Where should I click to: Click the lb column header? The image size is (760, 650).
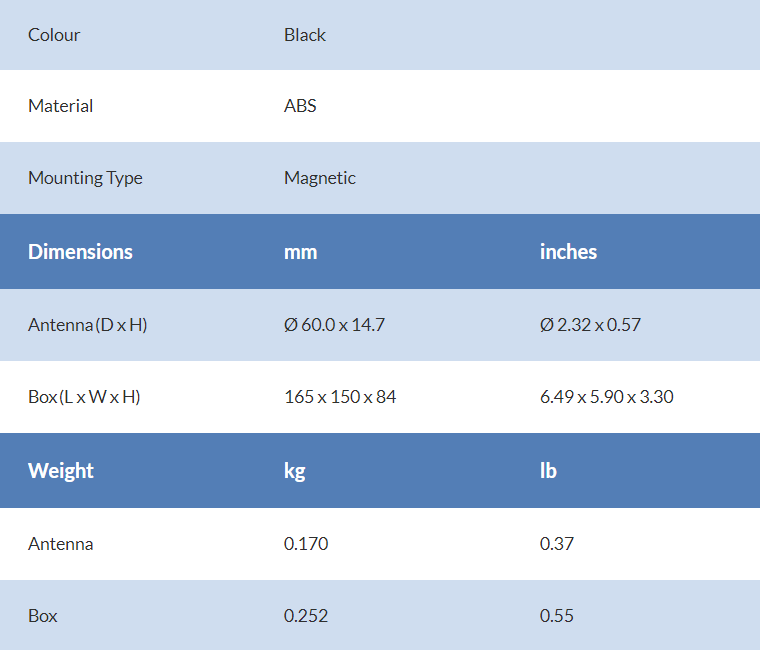[x=548, y=471]
